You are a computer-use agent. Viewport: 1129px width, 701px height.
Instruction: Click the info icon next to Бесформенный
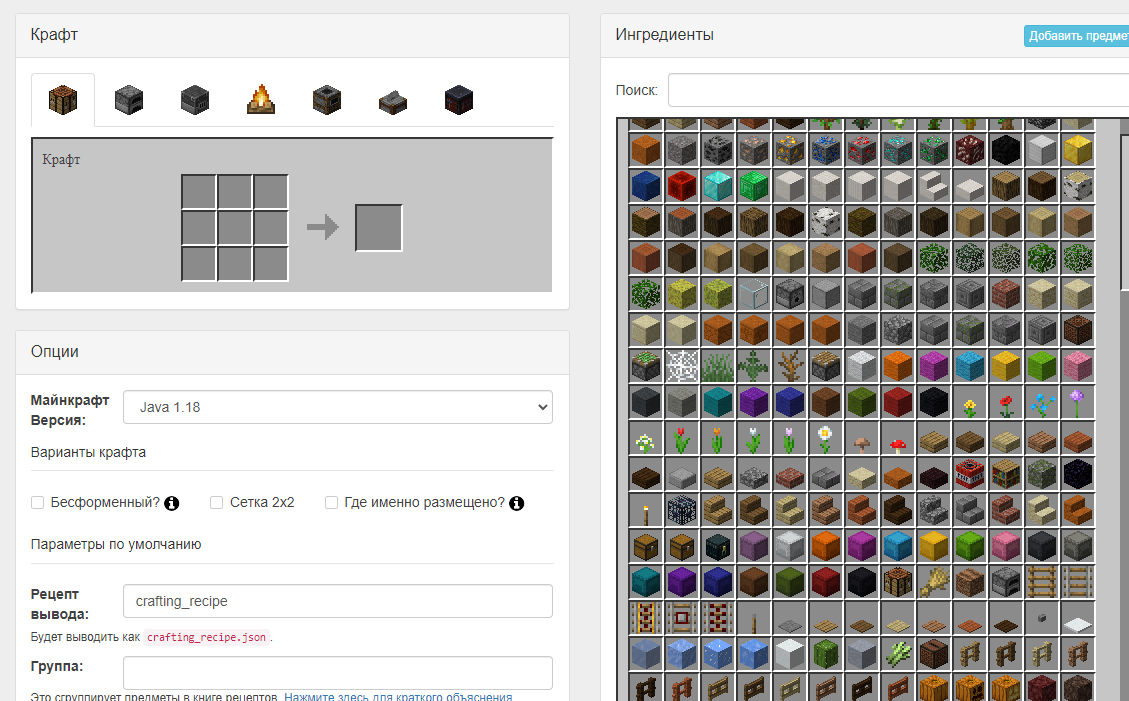point(171,503)
